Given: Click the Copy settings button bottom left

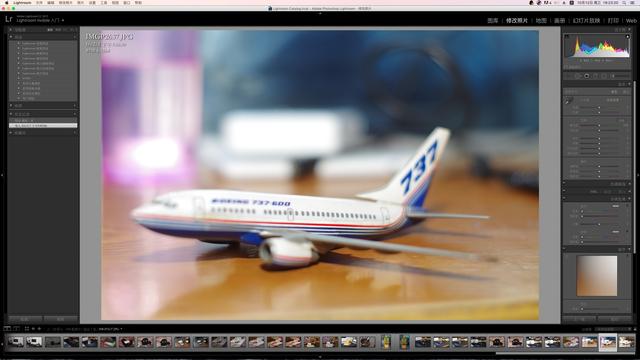Looking at the screenshot, I should pos(25,319).
